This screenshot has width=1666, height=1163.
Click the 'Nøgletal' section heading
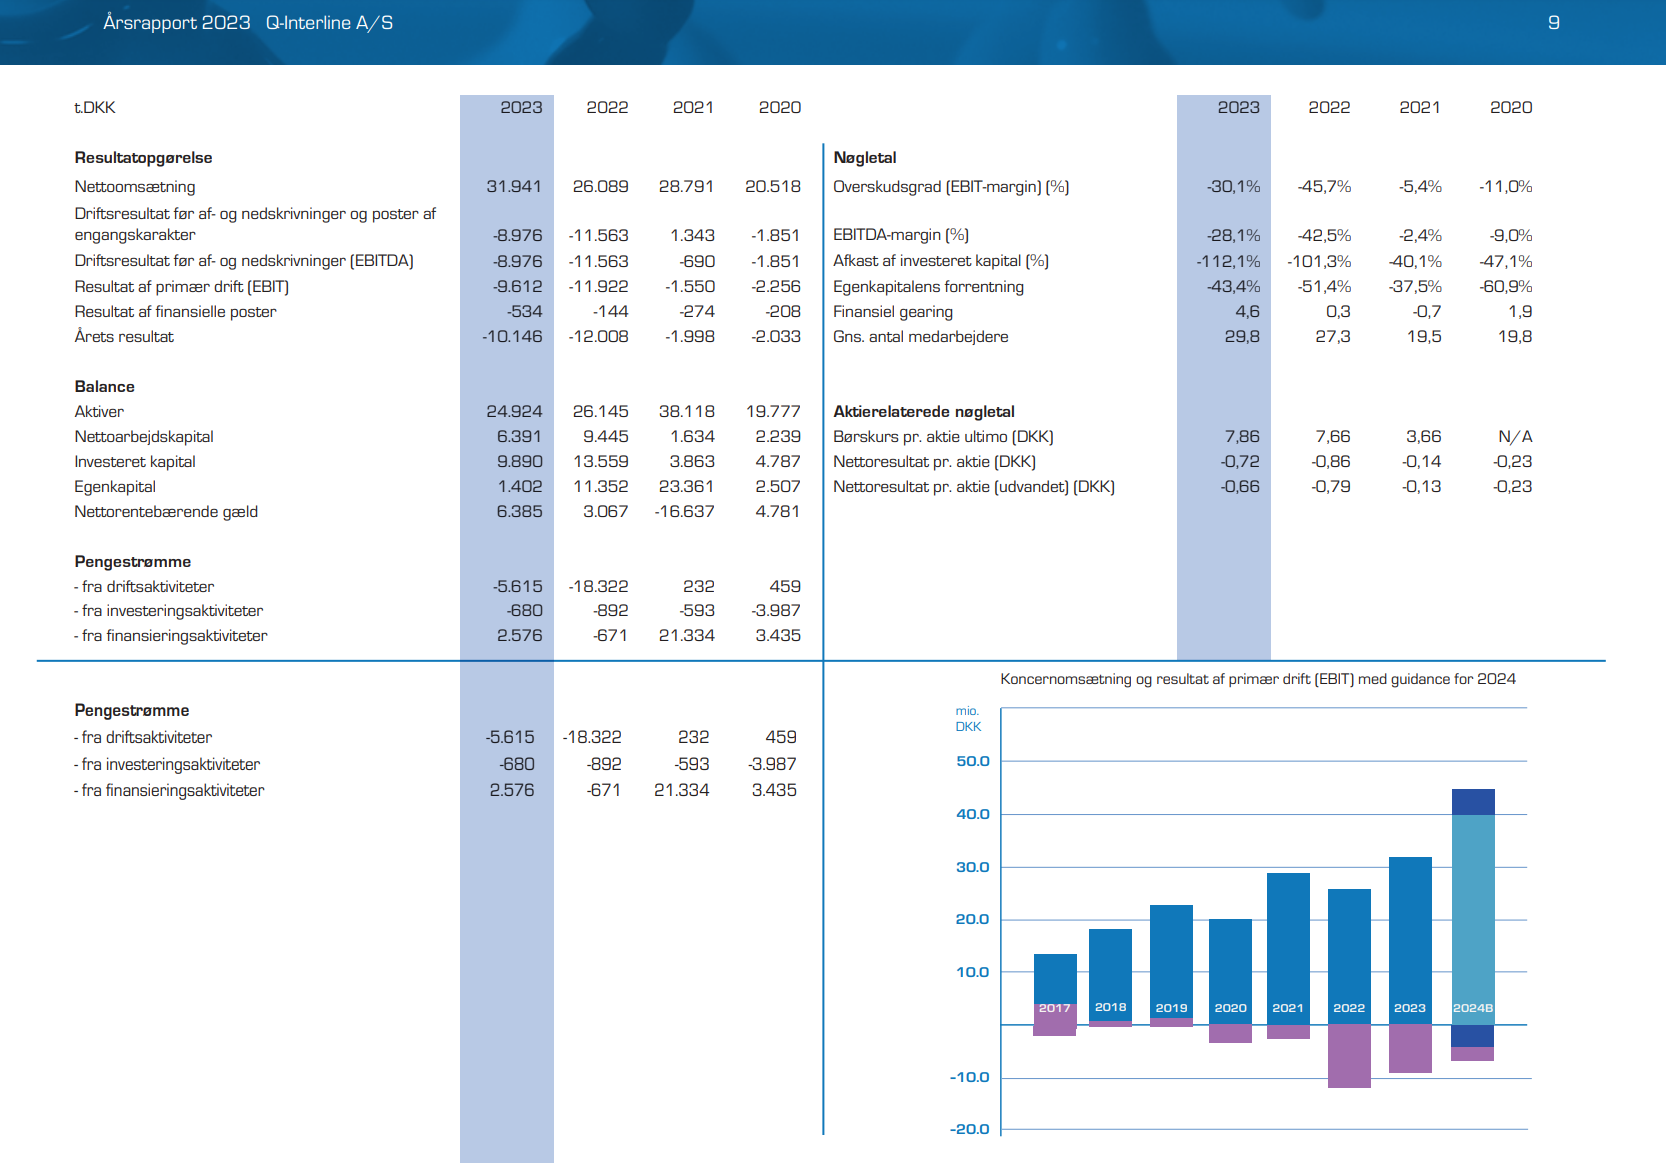point(865,157)
